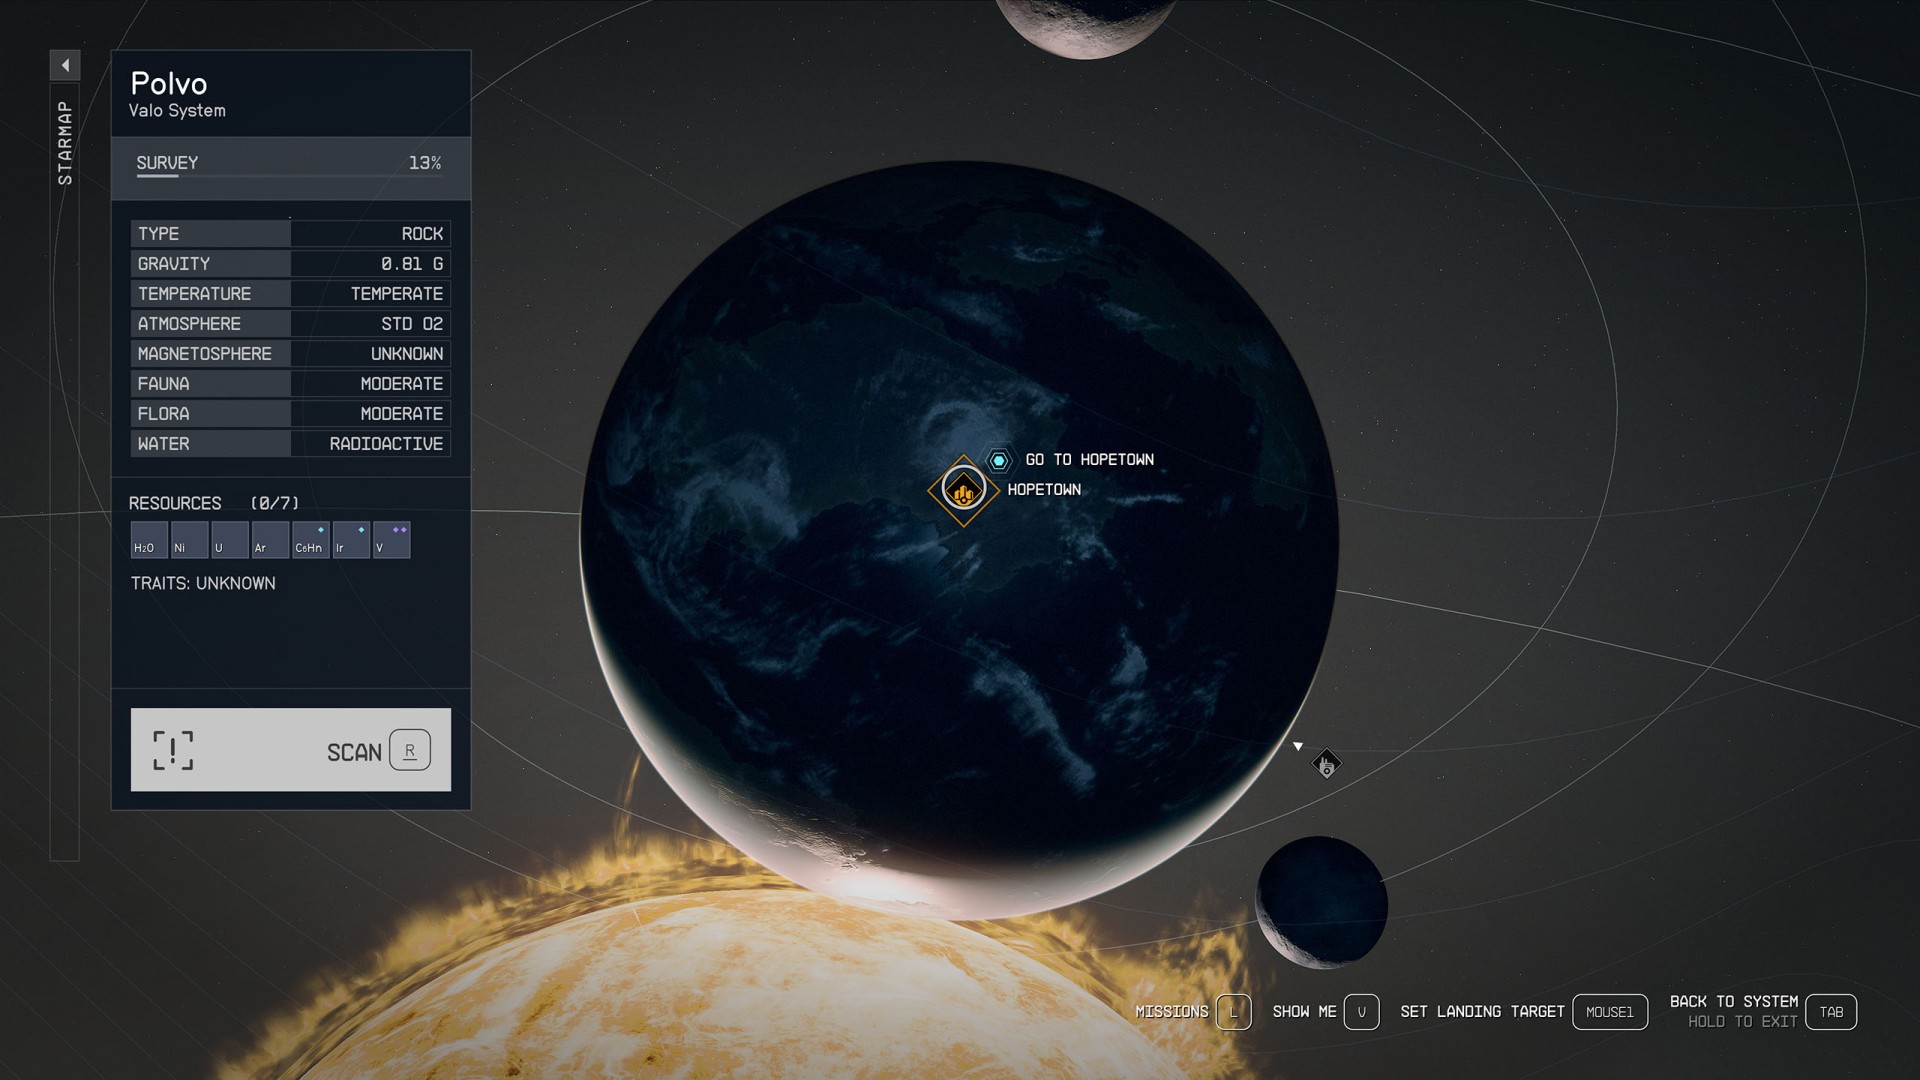This screenshot has height=1080, width=1920.
Task: Select the V resource tile
Action: tap(391, 540)
